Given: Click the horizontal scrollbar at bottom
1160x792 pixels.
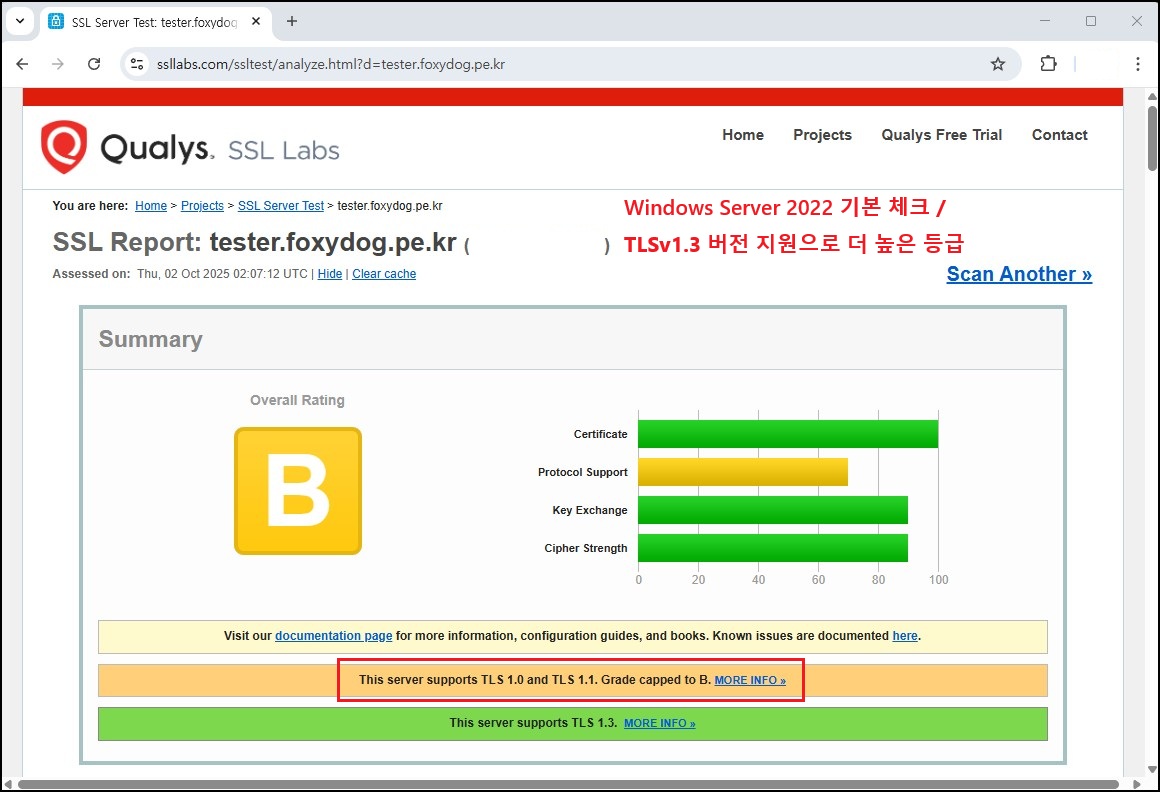Looking at the screenshot, I should [568, 785].
